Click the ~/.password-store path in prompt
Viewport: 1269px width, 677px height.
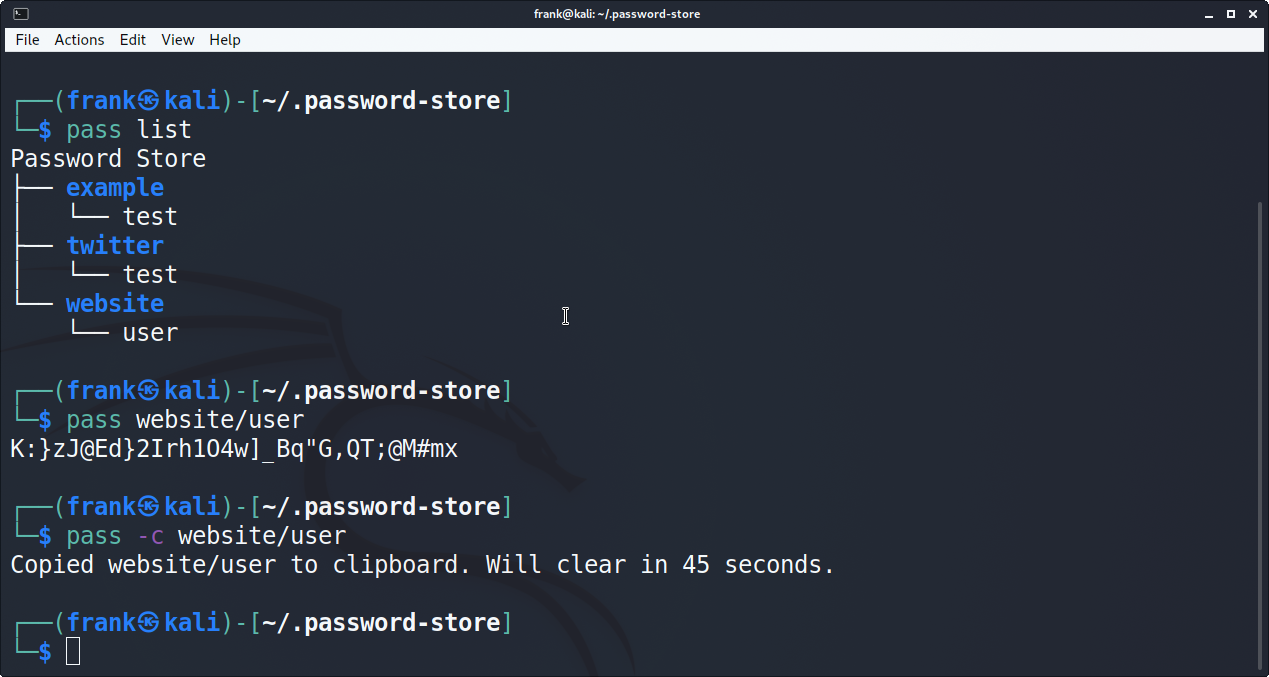pos(380,100)
